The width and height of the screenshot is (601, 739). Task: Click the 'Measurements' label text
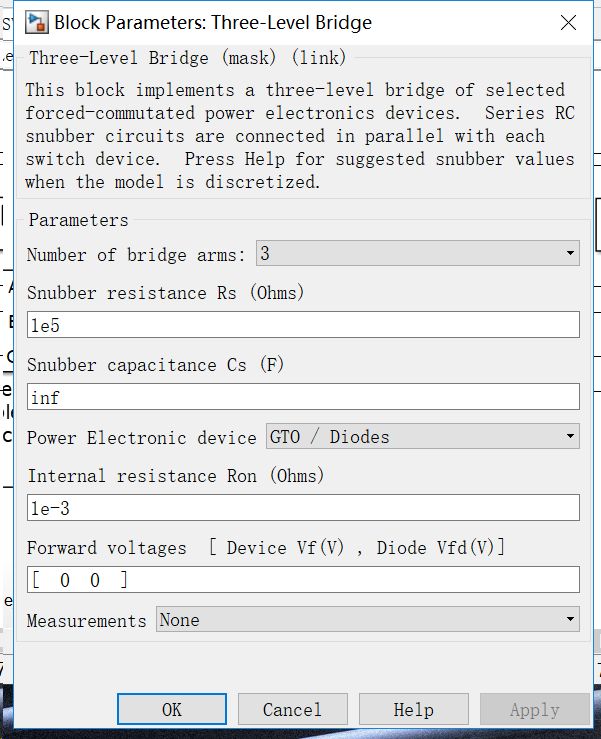click(x=86, y=621)
